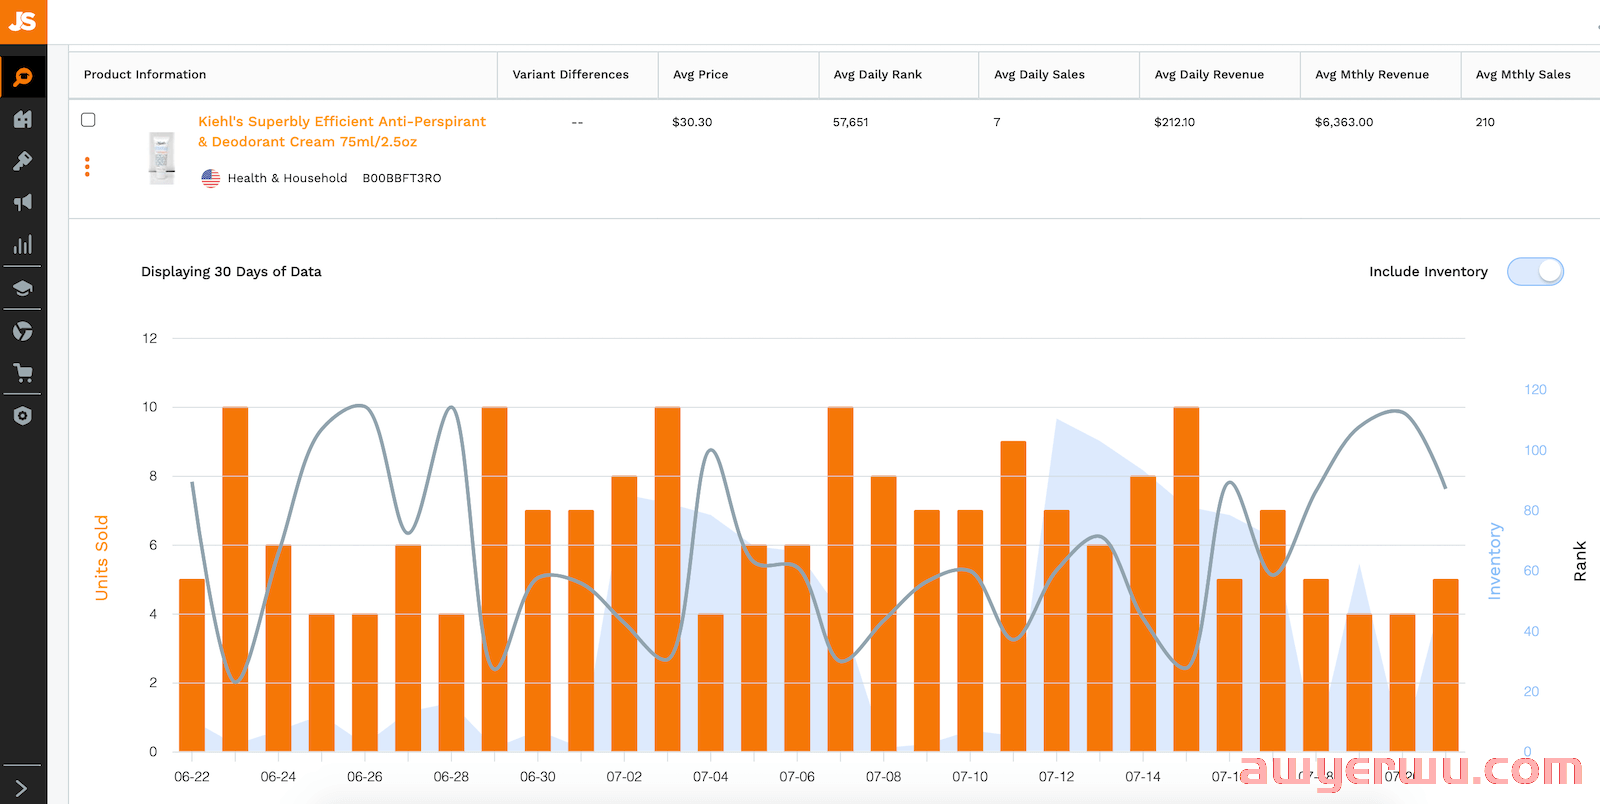The height and width of the screenshot is (804, 1600).
Task: Click the Product Information column header
Action: pos(145,74)
